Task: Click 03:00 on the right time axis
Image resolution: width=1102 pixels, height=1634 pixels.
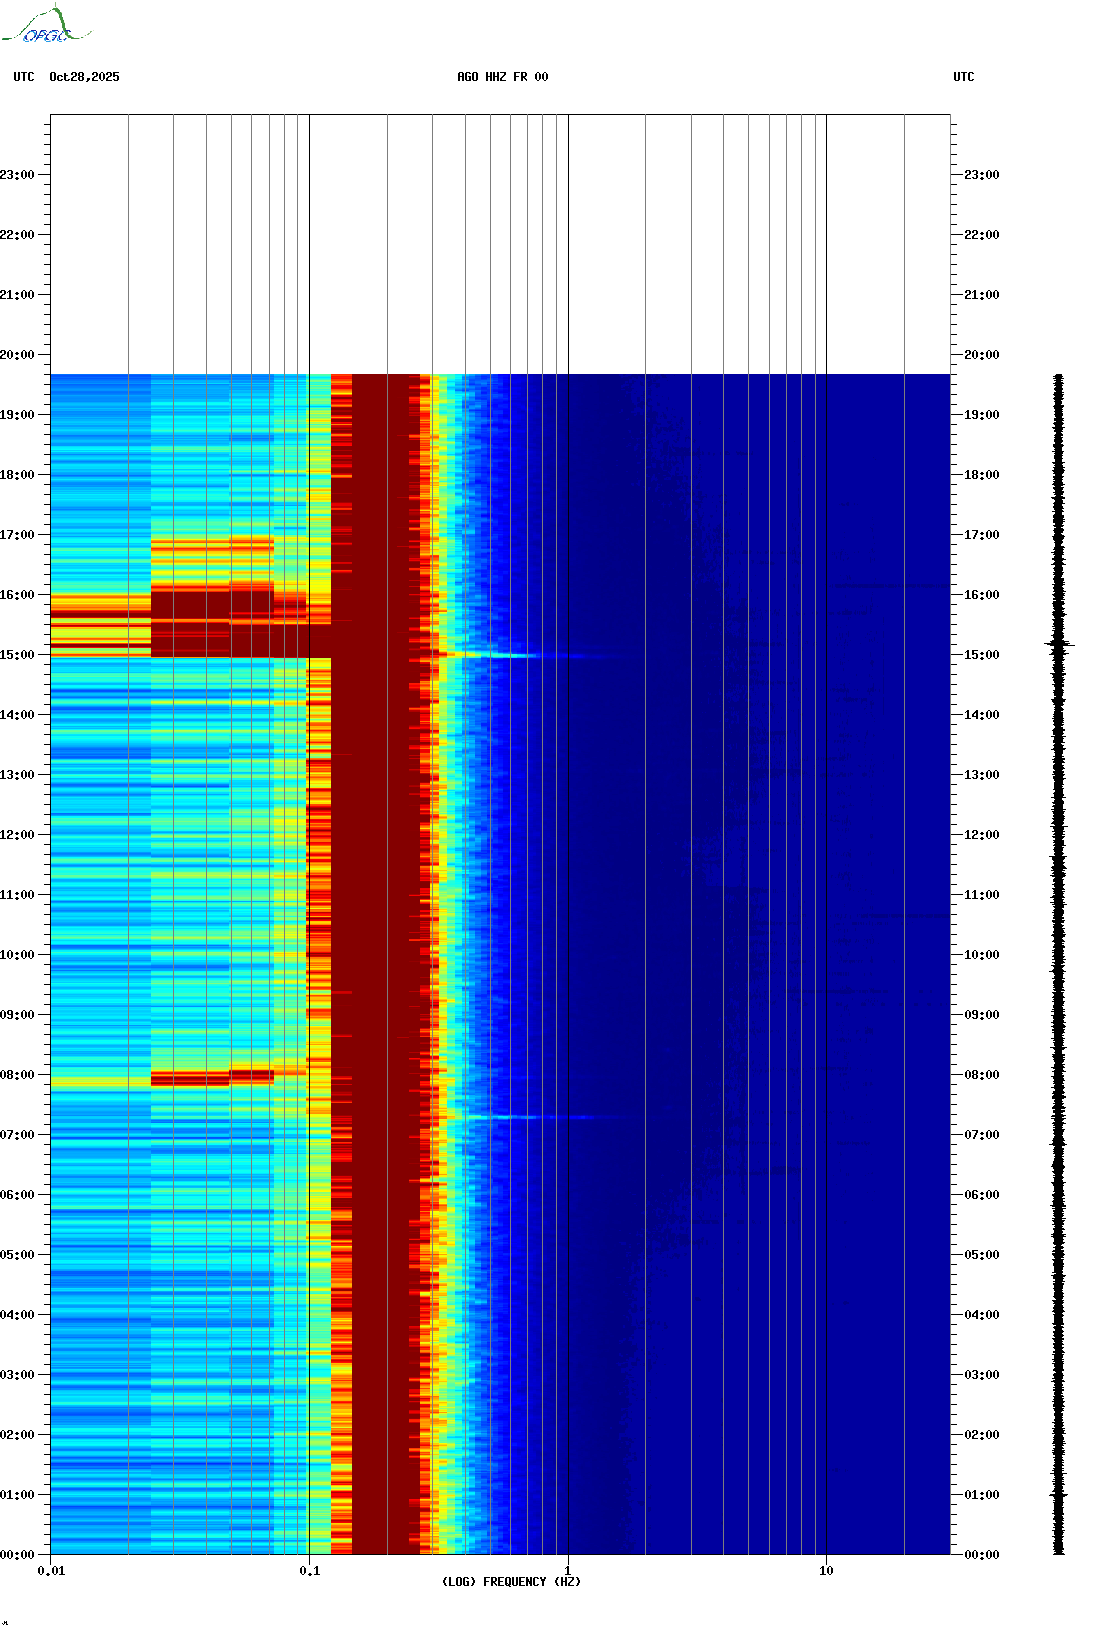Action: pyautogui.click(x=982, y=1375)
